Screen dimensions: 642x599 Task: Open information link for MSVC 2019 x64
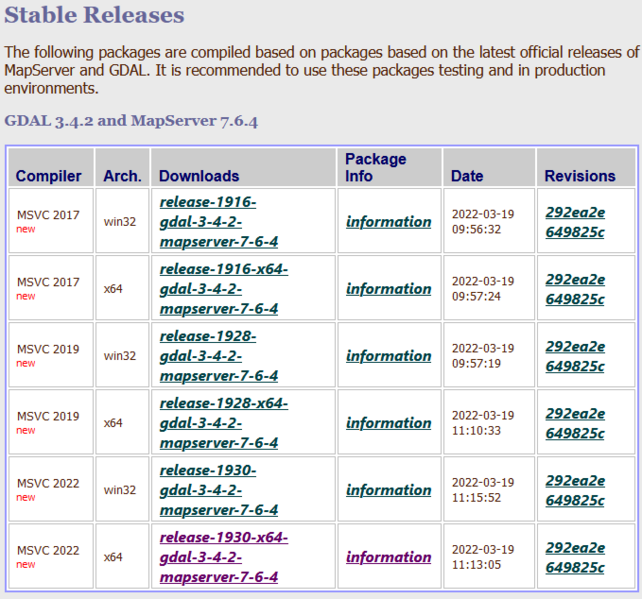[388, 423]
